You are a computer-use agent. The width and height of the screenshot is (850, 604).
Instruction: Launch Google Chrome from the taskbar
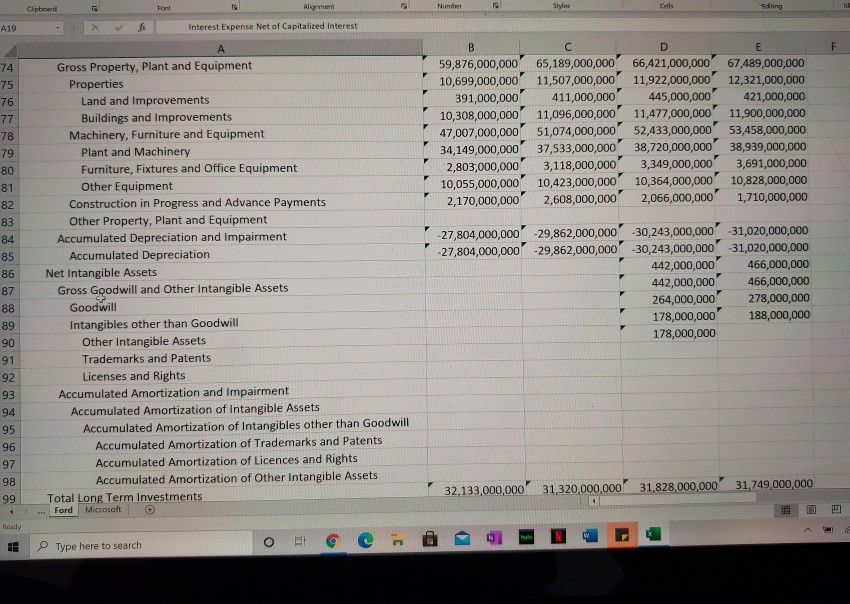point(332,540)
